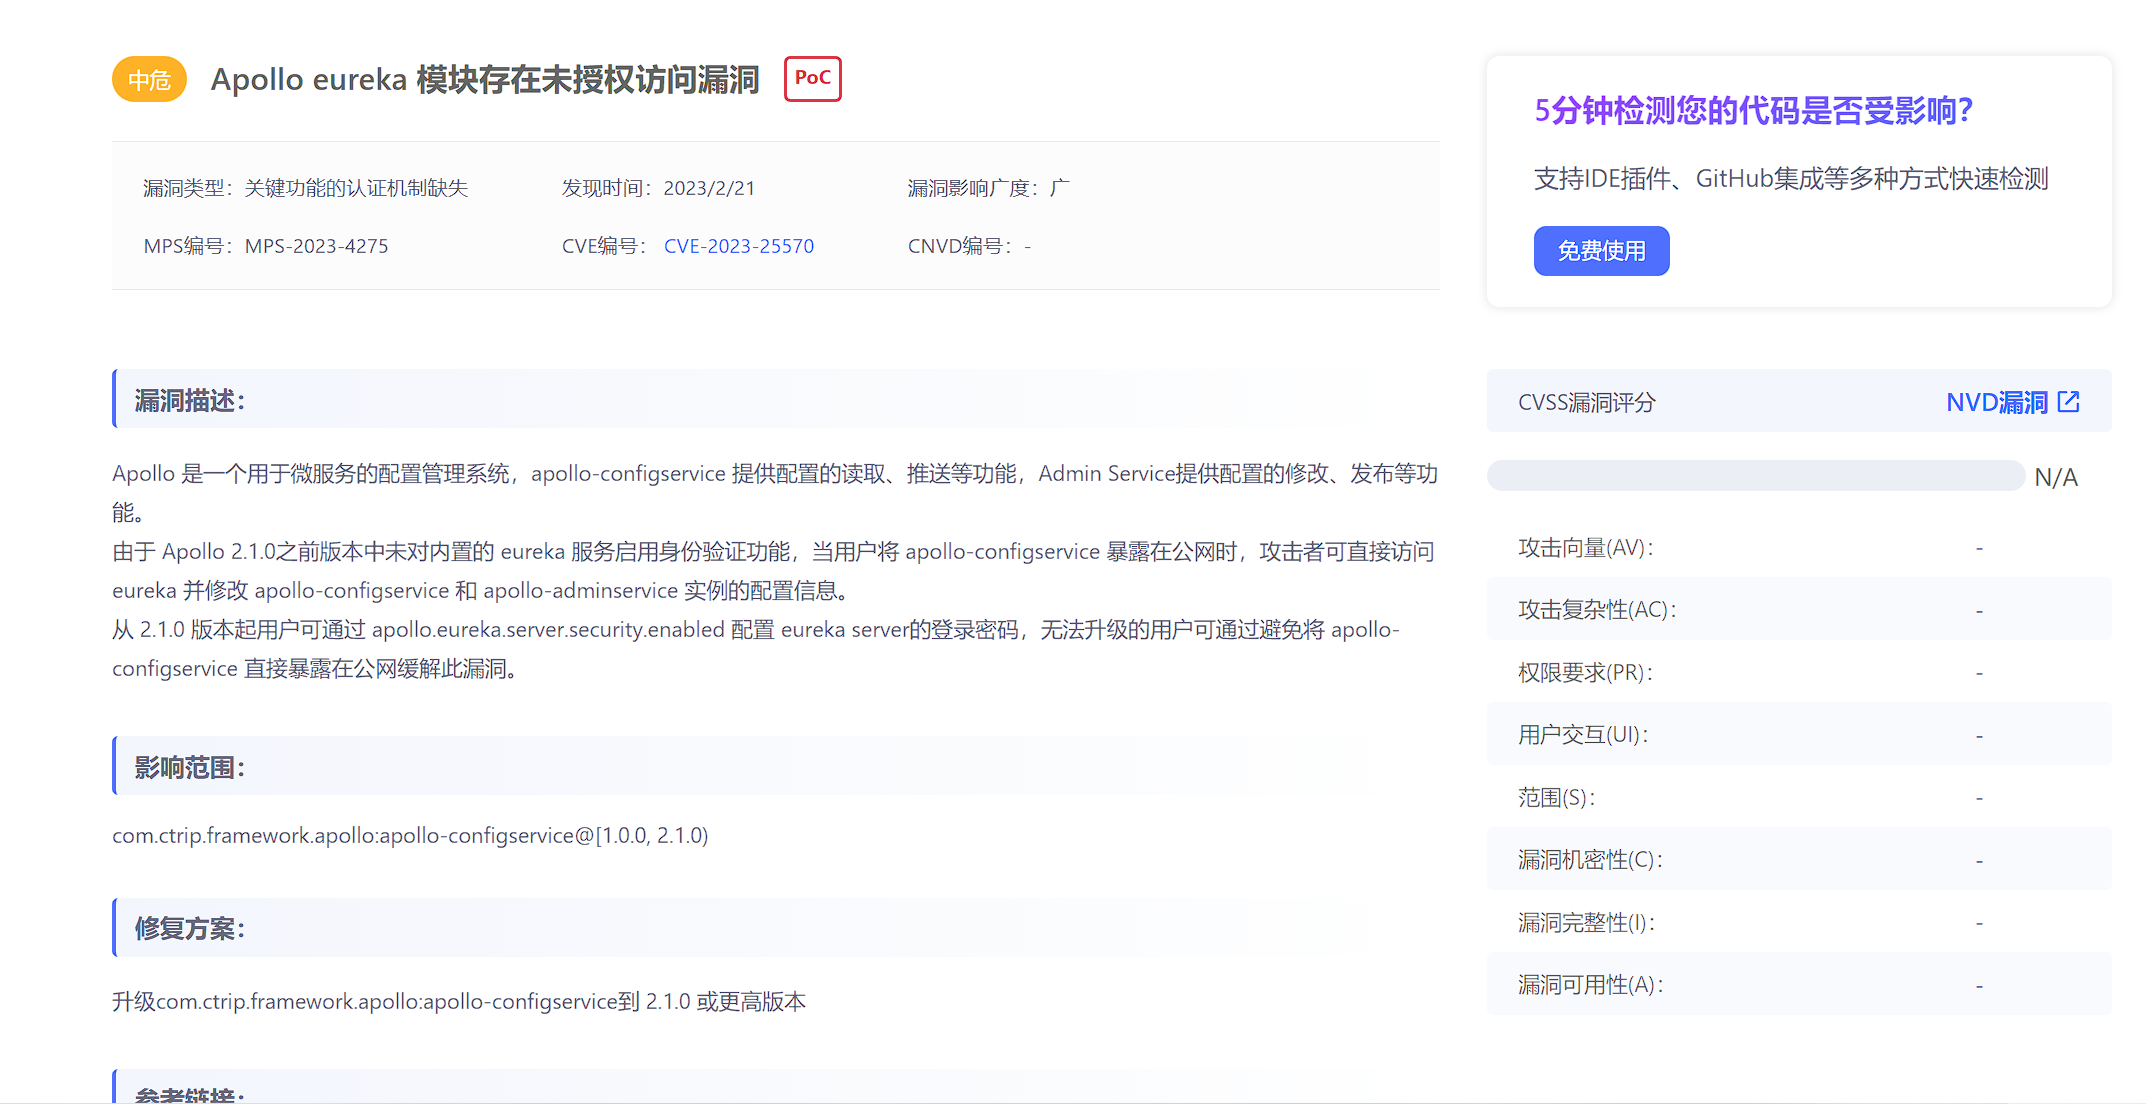Click the 攻击复杂性(AC) row

click(x=1799, y=610)
